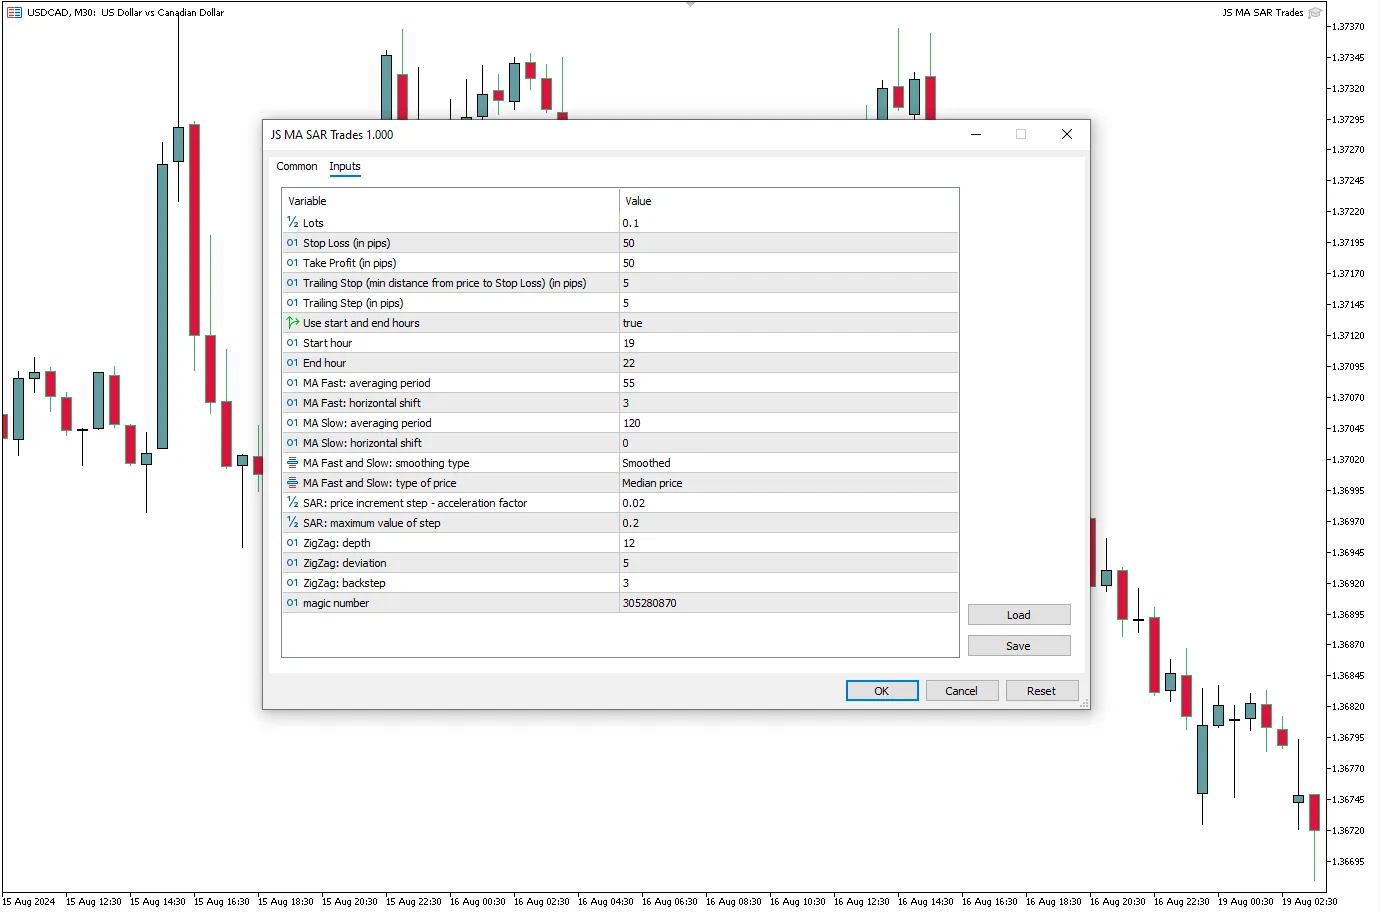Click the integer icon beside ZigZag: backstep

click(292, 582)
